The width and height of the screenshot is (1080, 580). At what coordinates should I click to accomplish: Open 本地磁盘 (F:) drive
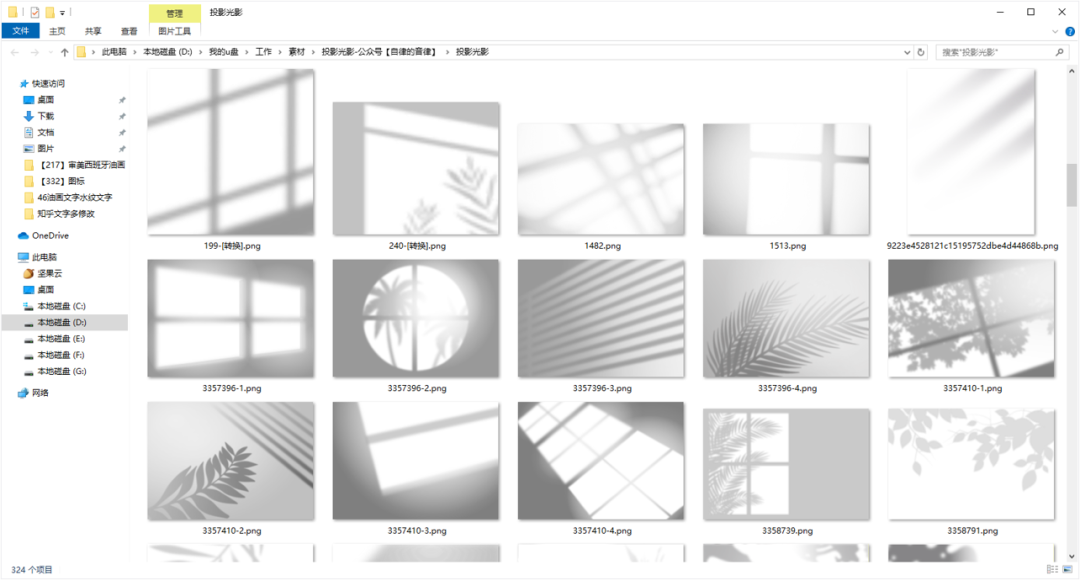pyautogui.click(x=61, y=355)
